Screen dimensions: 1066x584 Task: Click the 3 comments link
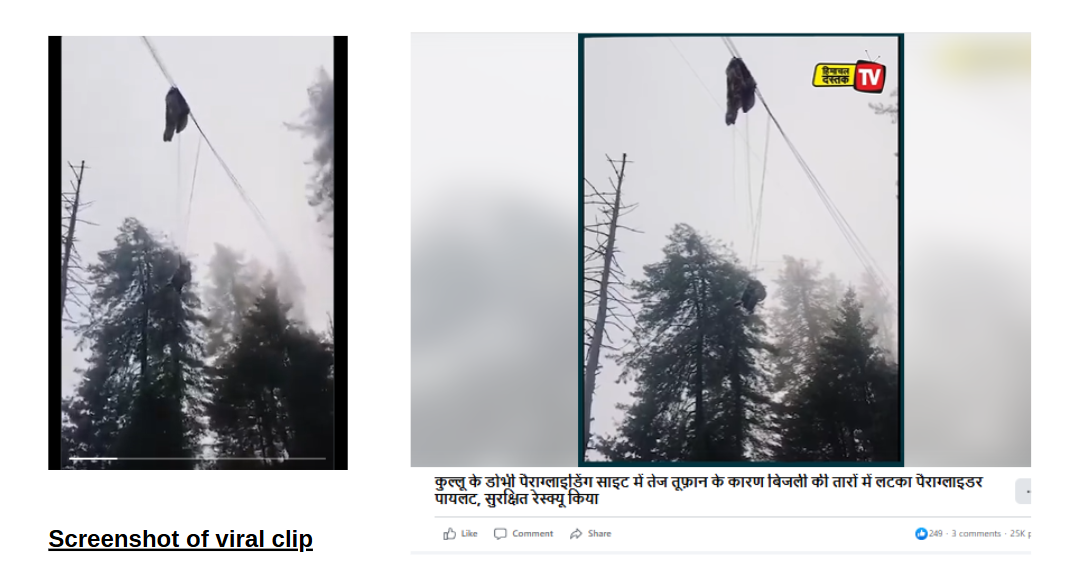coord(976,534)
